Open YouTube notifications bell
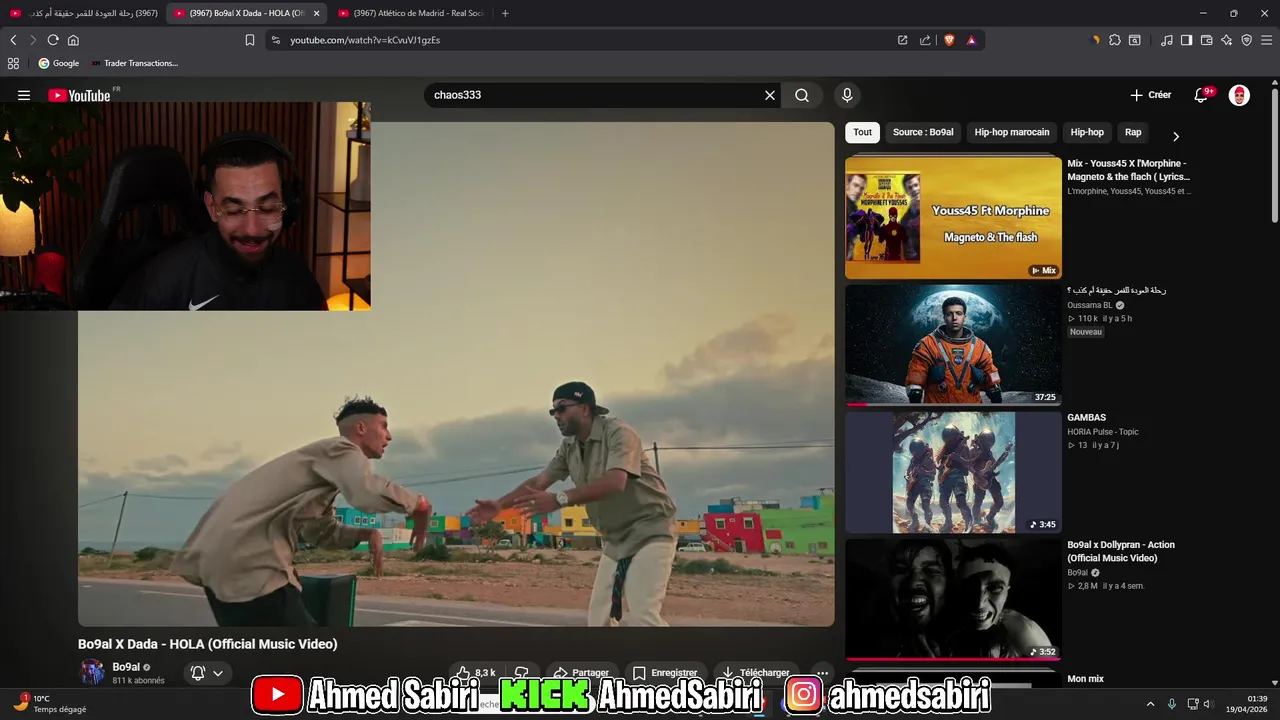Image resolution: width=1280 pixels, height=720 pixels. [1201, 95]
